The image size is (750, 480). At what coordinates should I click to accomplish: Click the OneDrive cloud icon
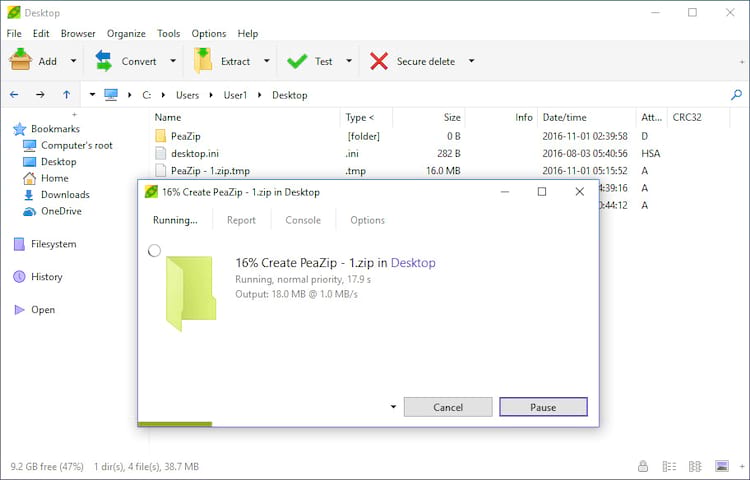[29, 211]
